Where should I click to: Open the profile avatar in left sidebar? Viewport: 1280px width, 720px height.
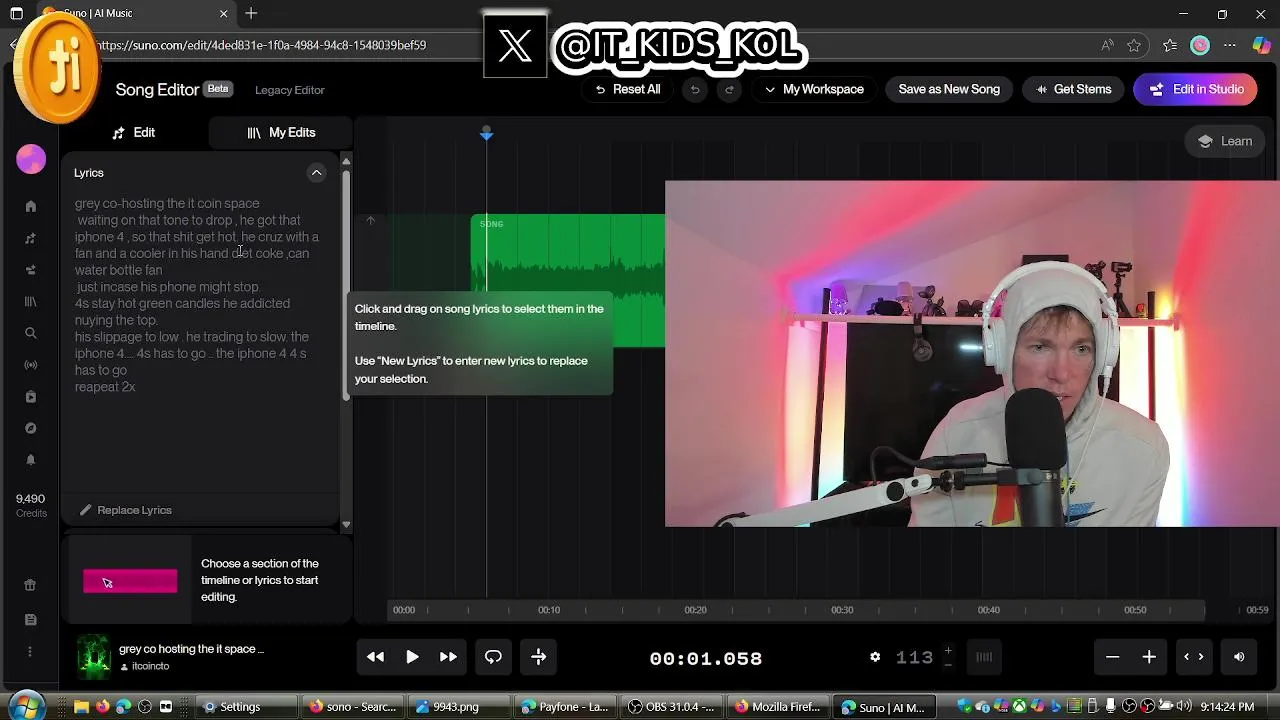(31, 159)
